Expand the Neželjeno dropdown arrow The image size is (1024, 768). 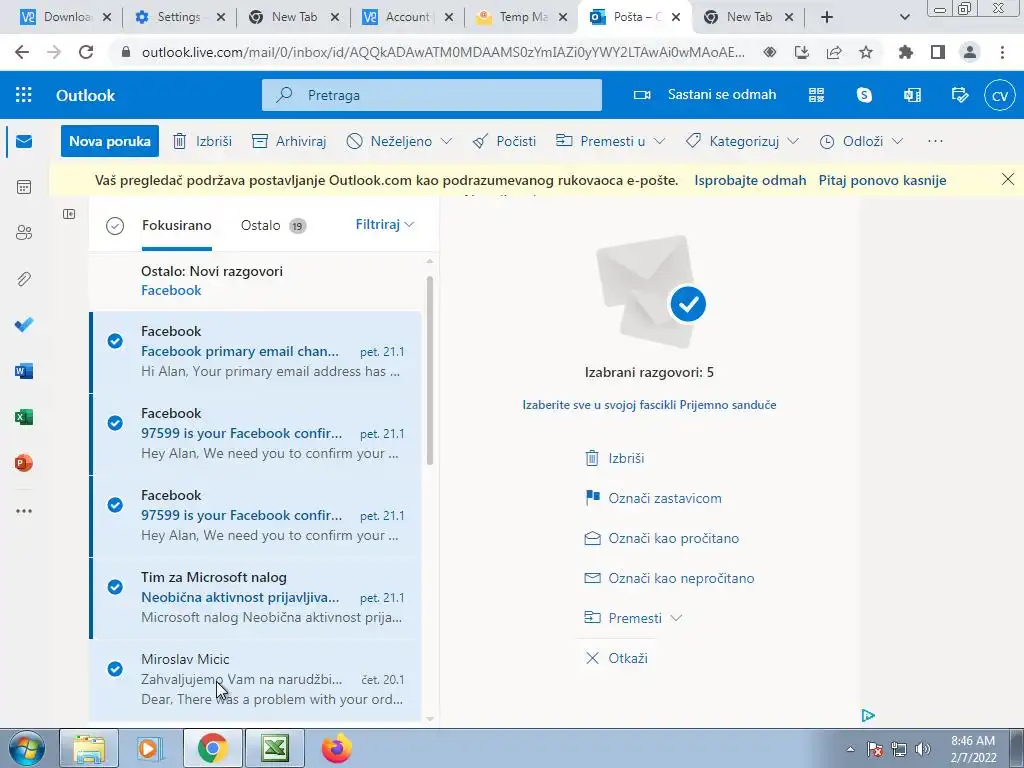[x=447, y=141]
